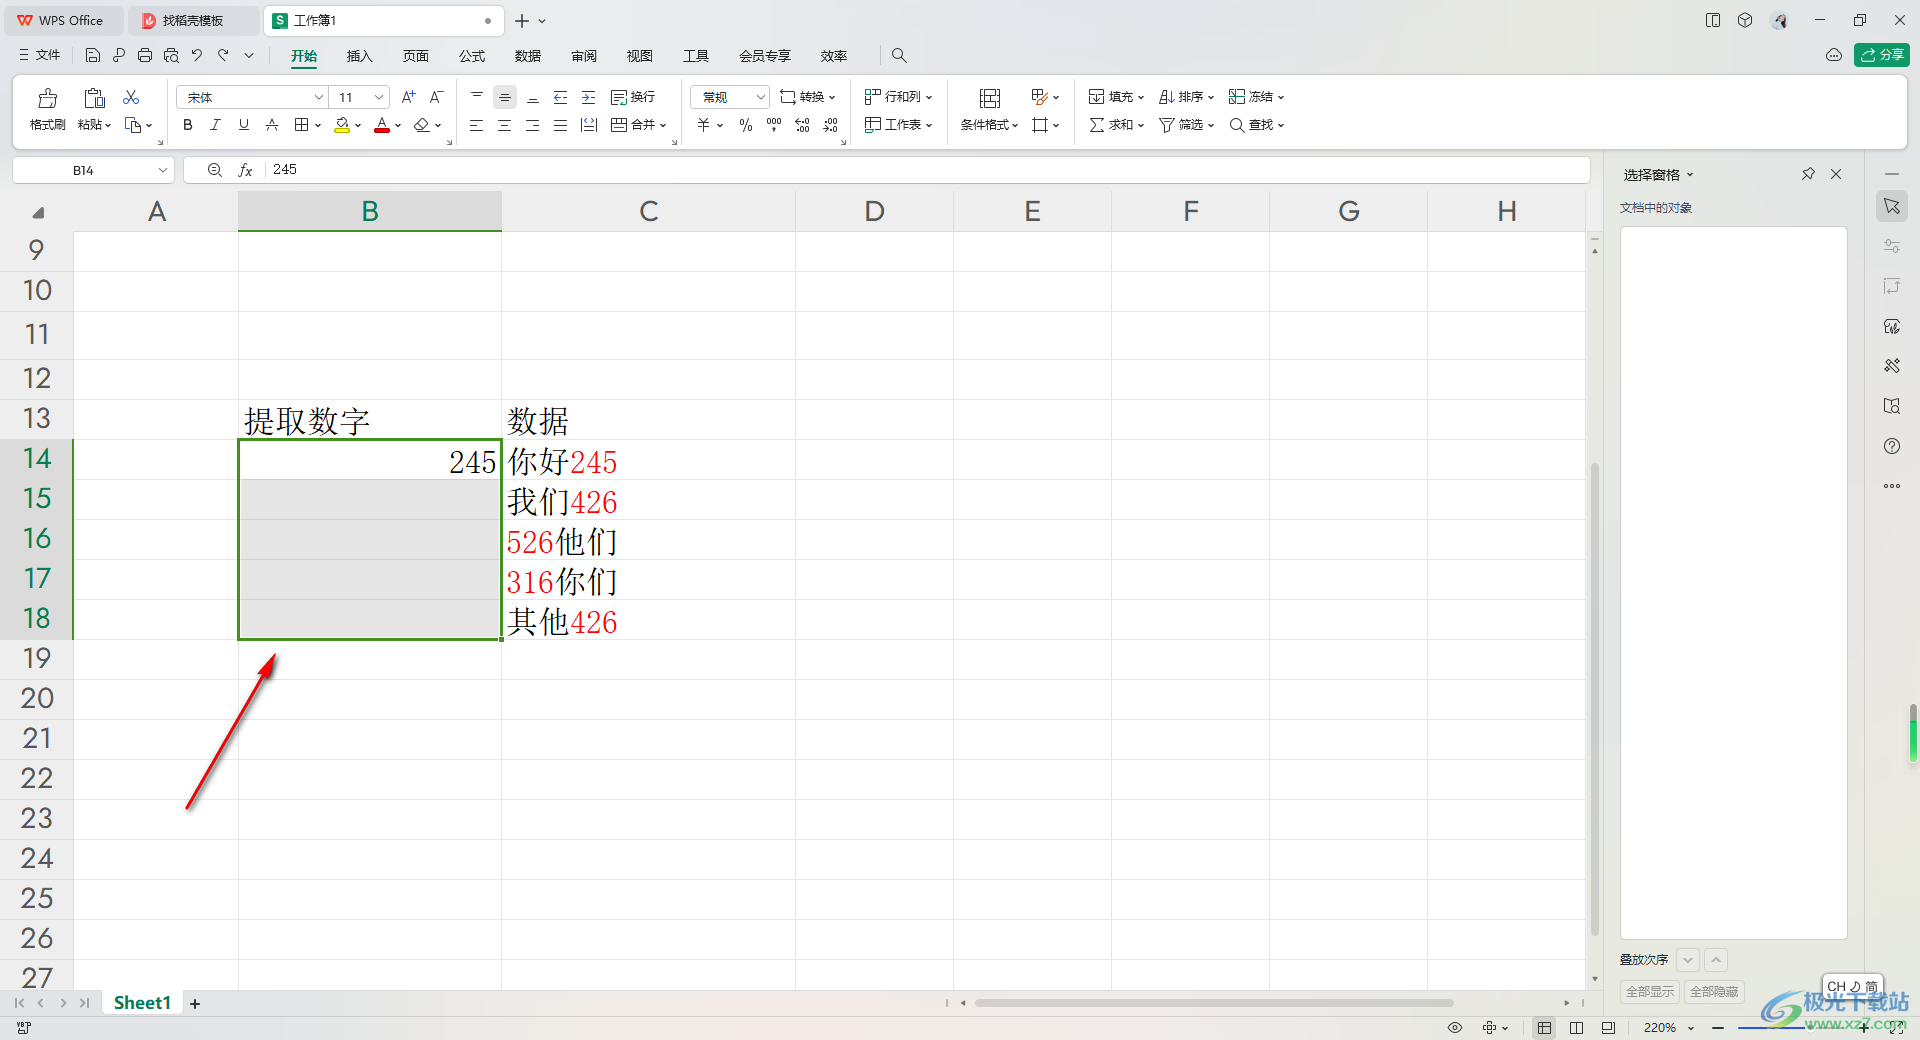1920x1040 pixels.
Task: Open the Help question mark icon in sidebar
Action: 1892,446
